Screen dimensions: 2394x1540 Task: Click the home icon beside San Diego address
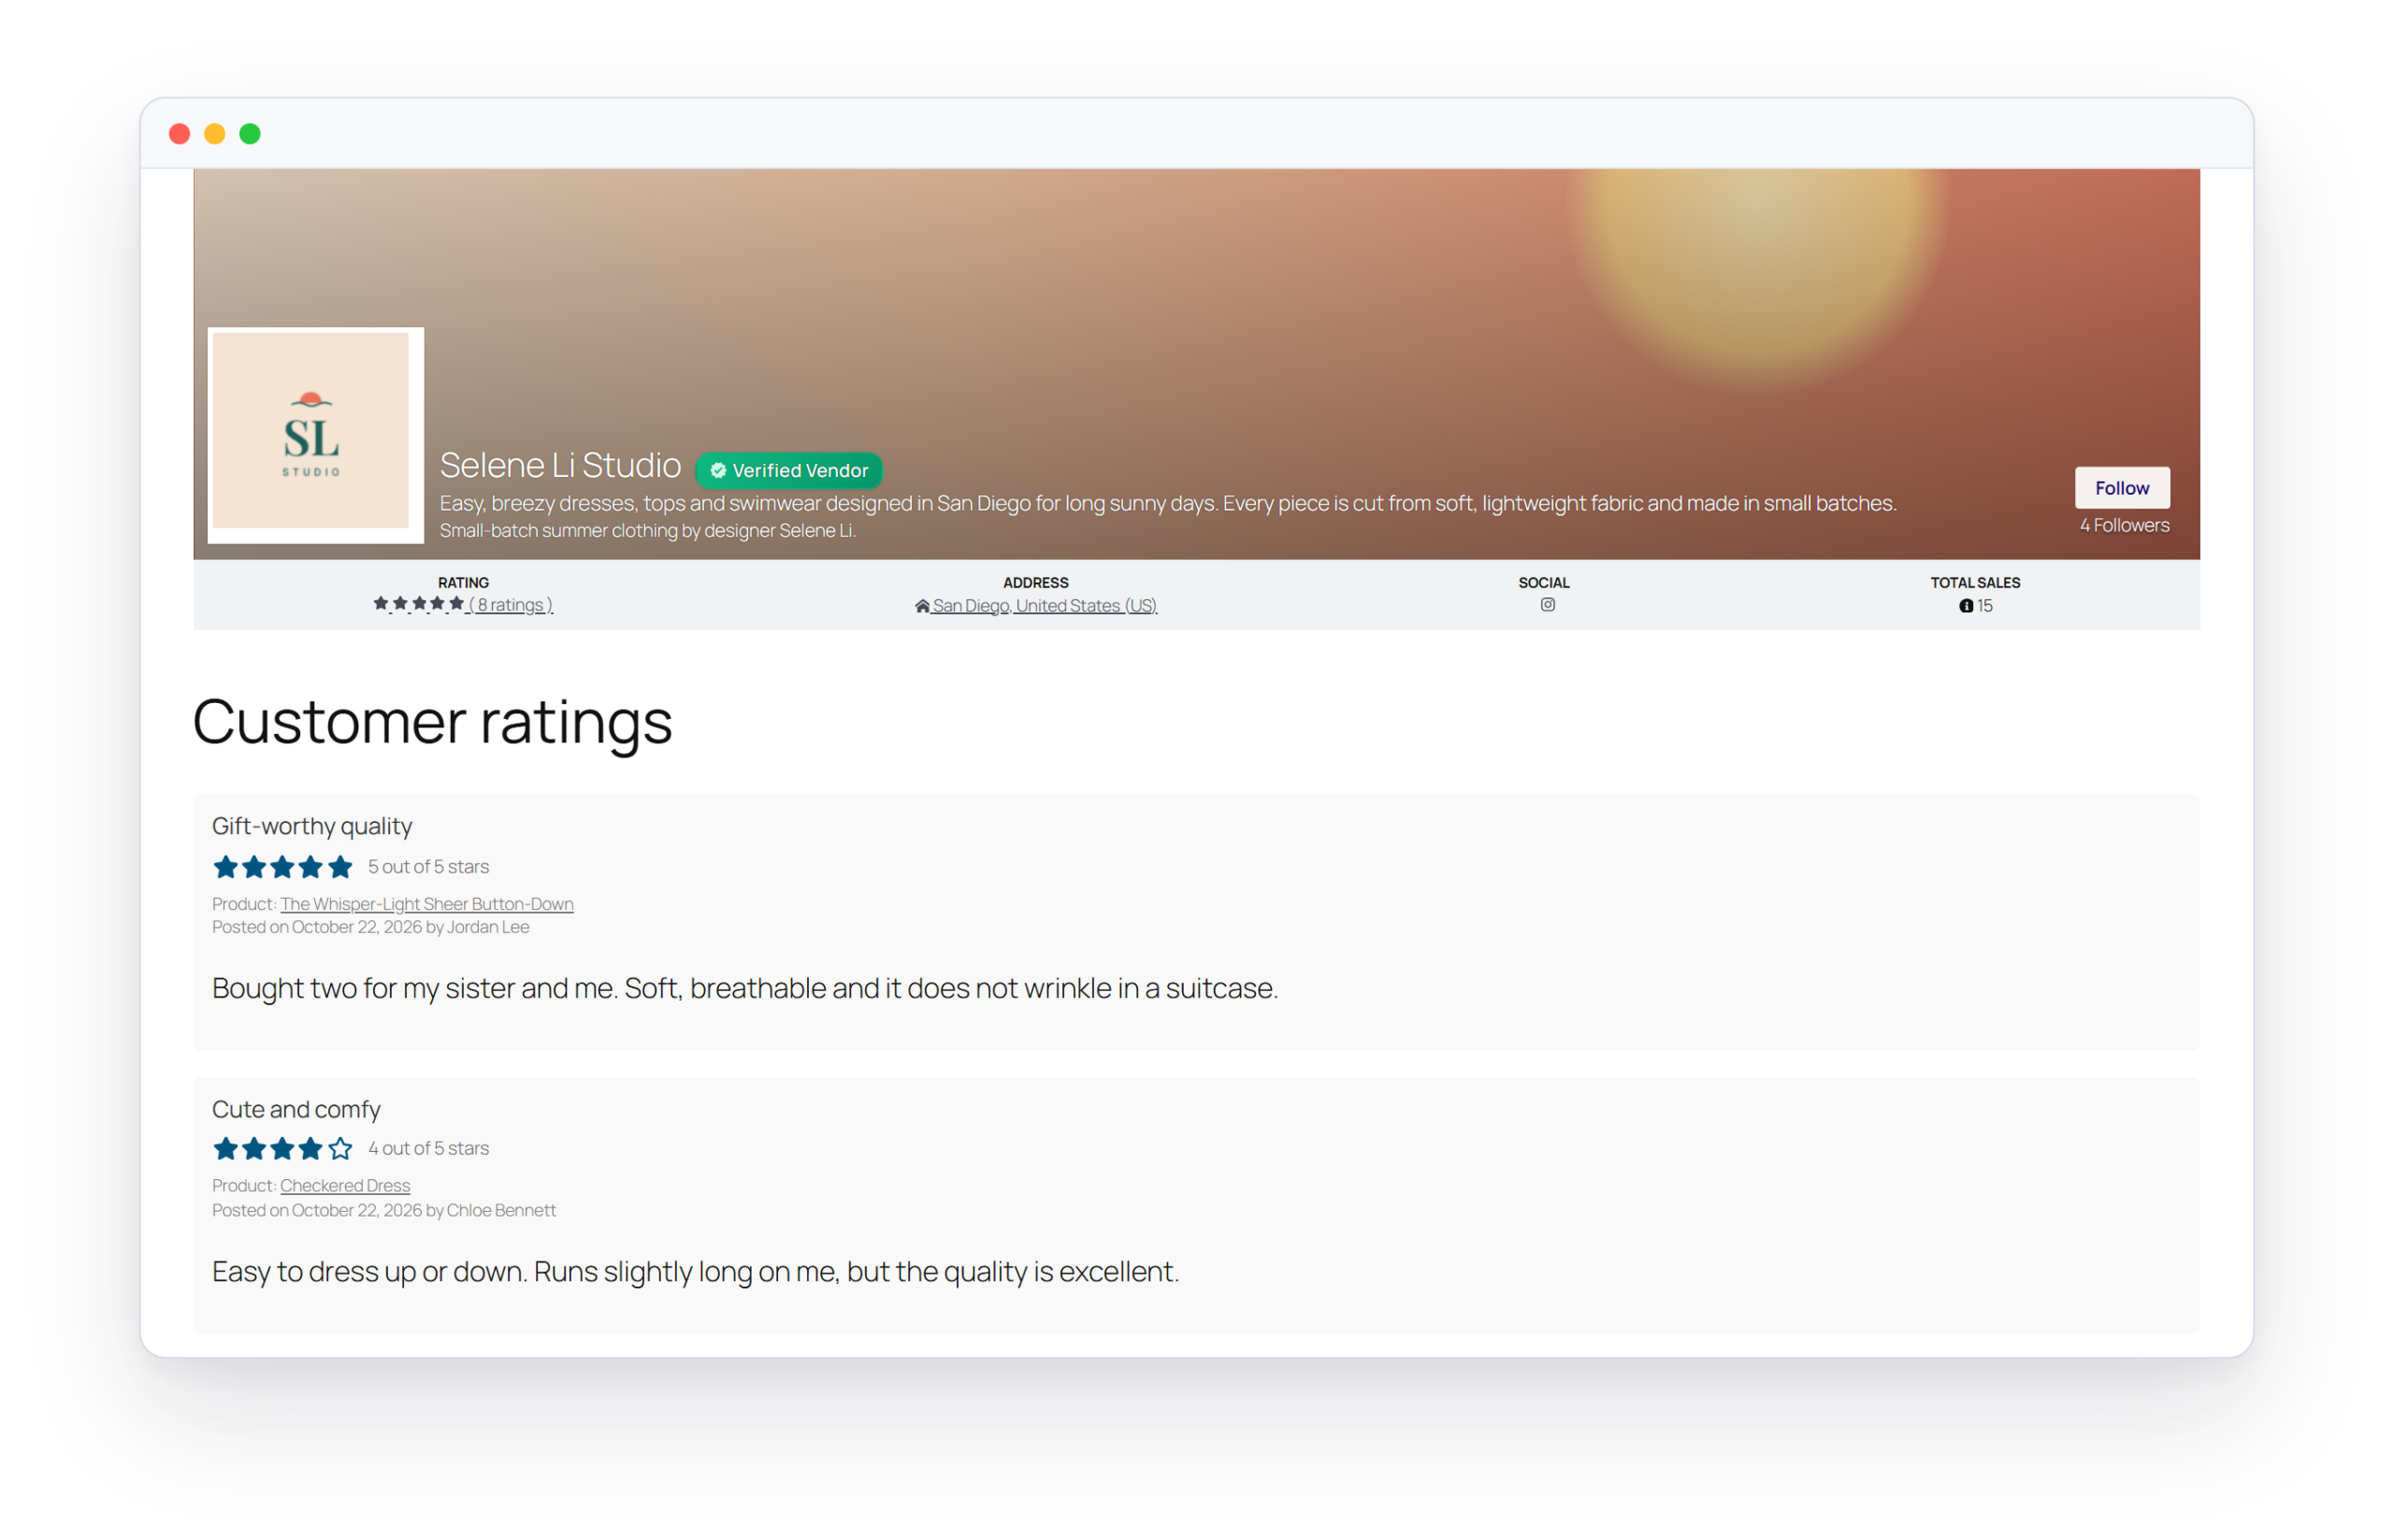[922, 606]
